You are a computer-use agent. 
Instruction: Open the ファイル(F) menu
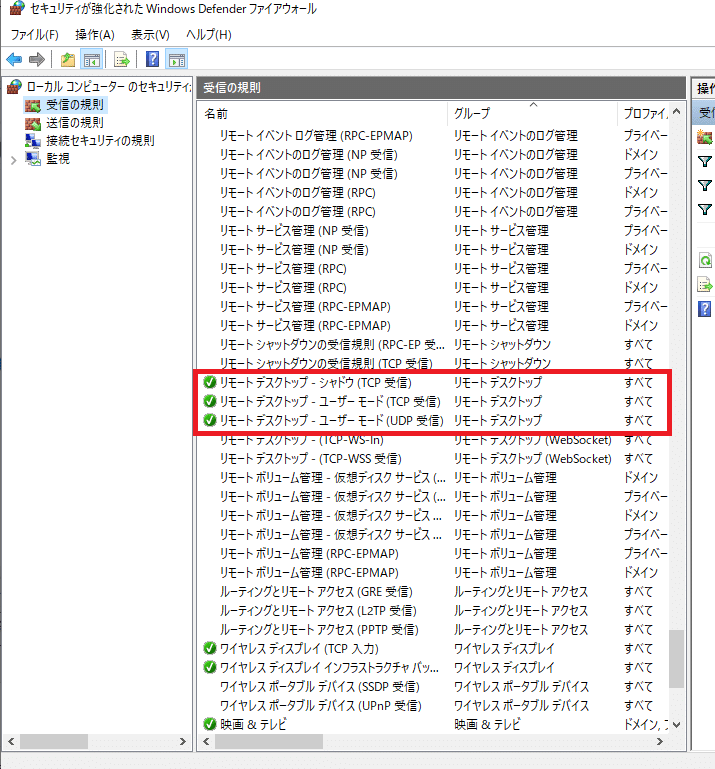tap(35, 35)
